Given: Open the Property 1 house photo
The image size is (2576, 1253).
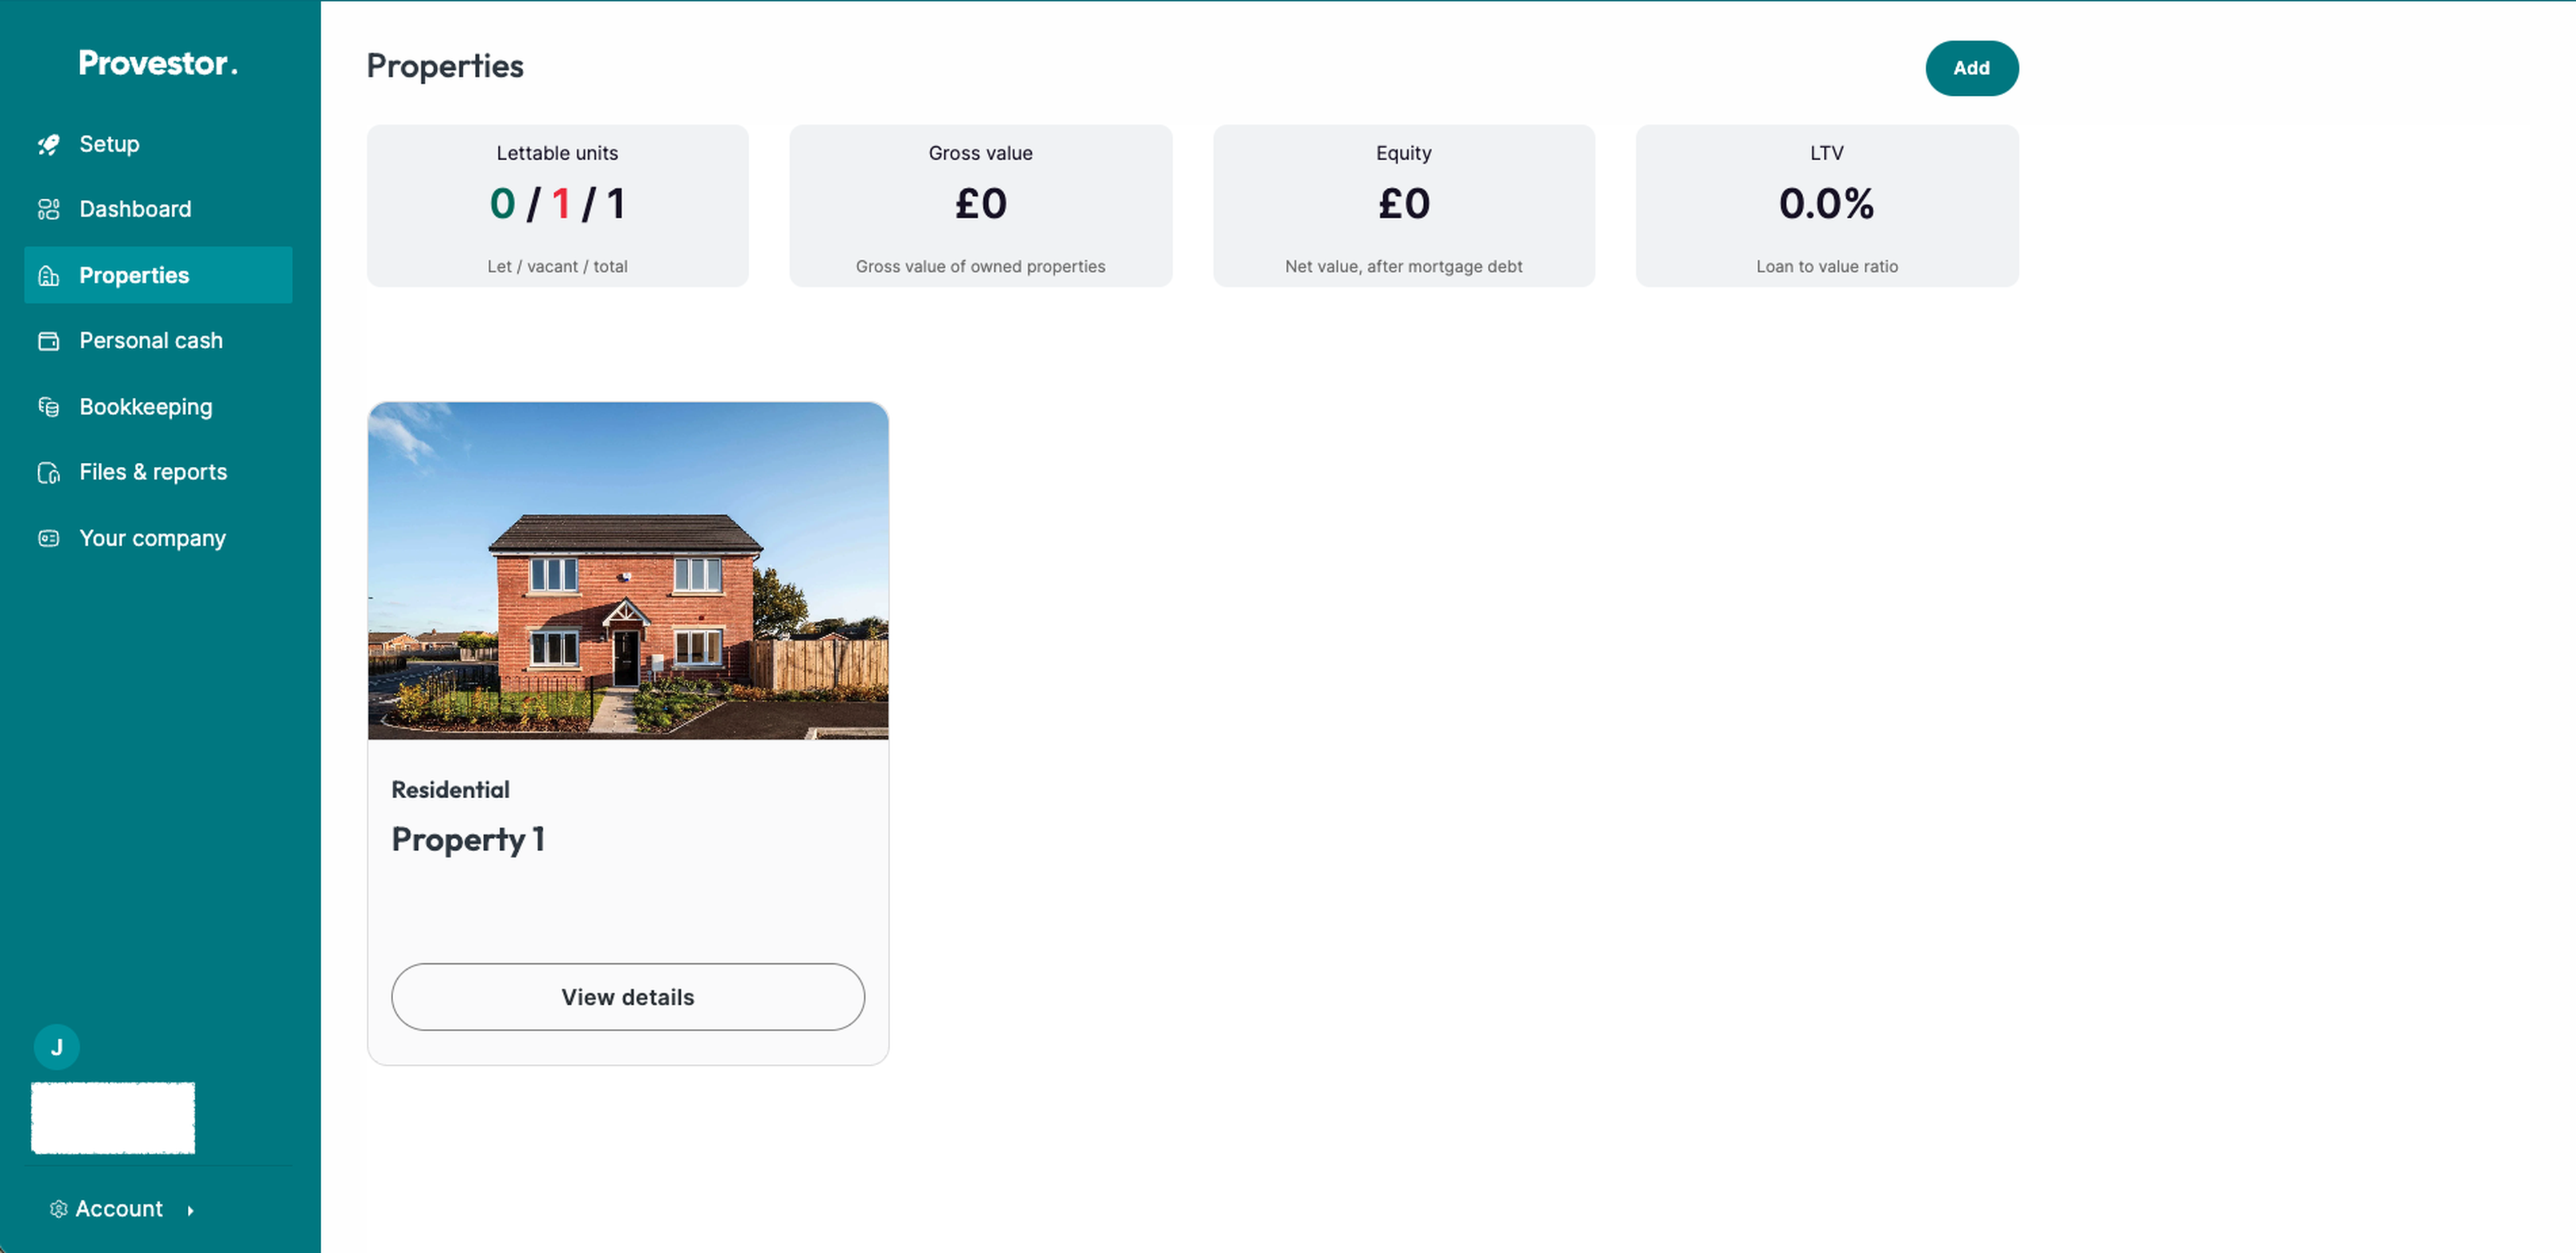Looking at the screenshot, I should pos(627,570).
